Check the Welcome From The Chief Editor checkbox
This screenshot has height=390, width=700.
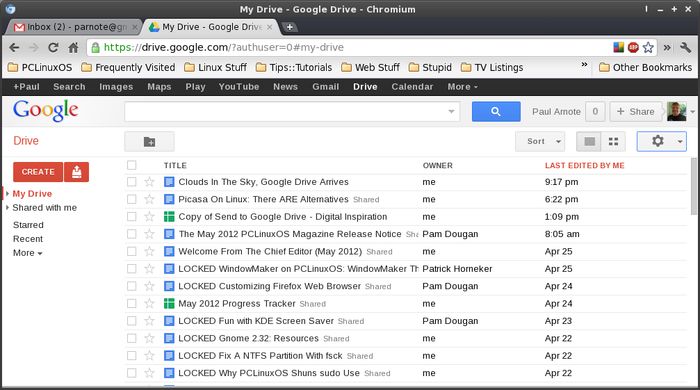131,252
